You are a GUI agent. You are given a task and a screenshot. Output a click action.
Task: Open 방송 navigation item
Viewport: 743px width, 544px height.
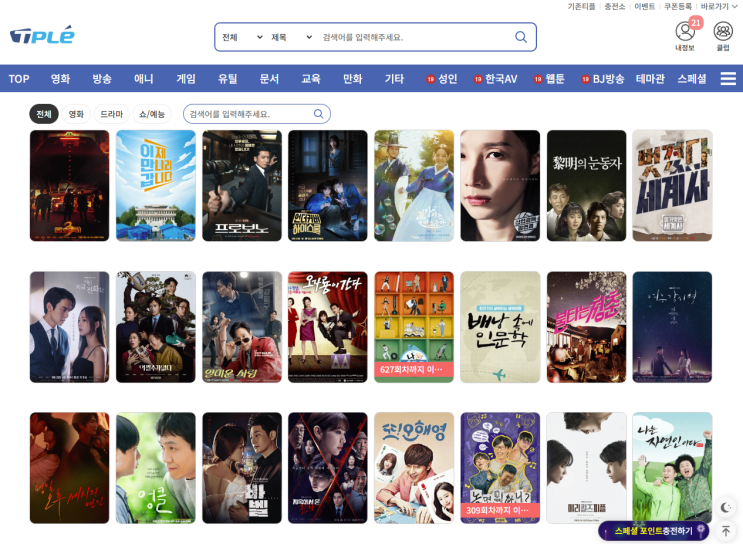[102, 79]
